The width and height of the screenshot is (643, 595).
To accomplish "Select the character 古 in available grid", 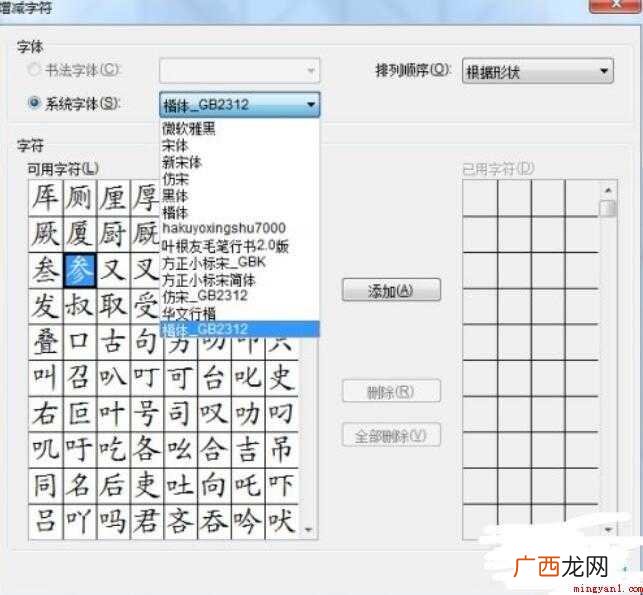I will [114, 343].
